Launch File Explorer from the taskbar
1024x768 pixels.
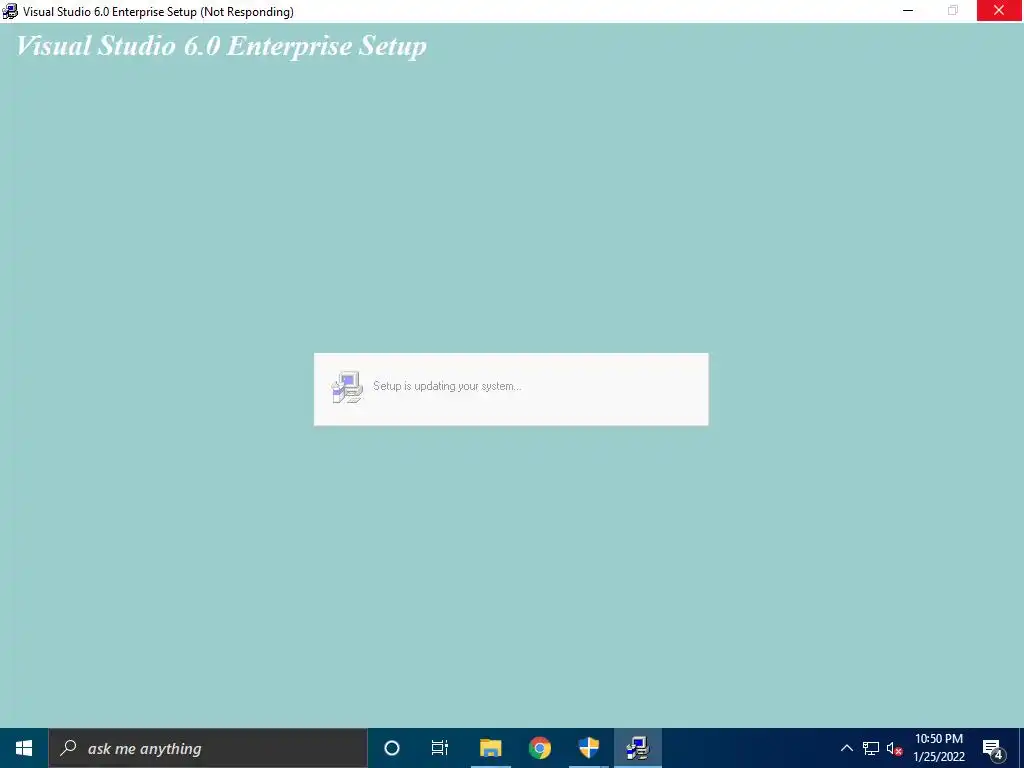tap(490, 748)
